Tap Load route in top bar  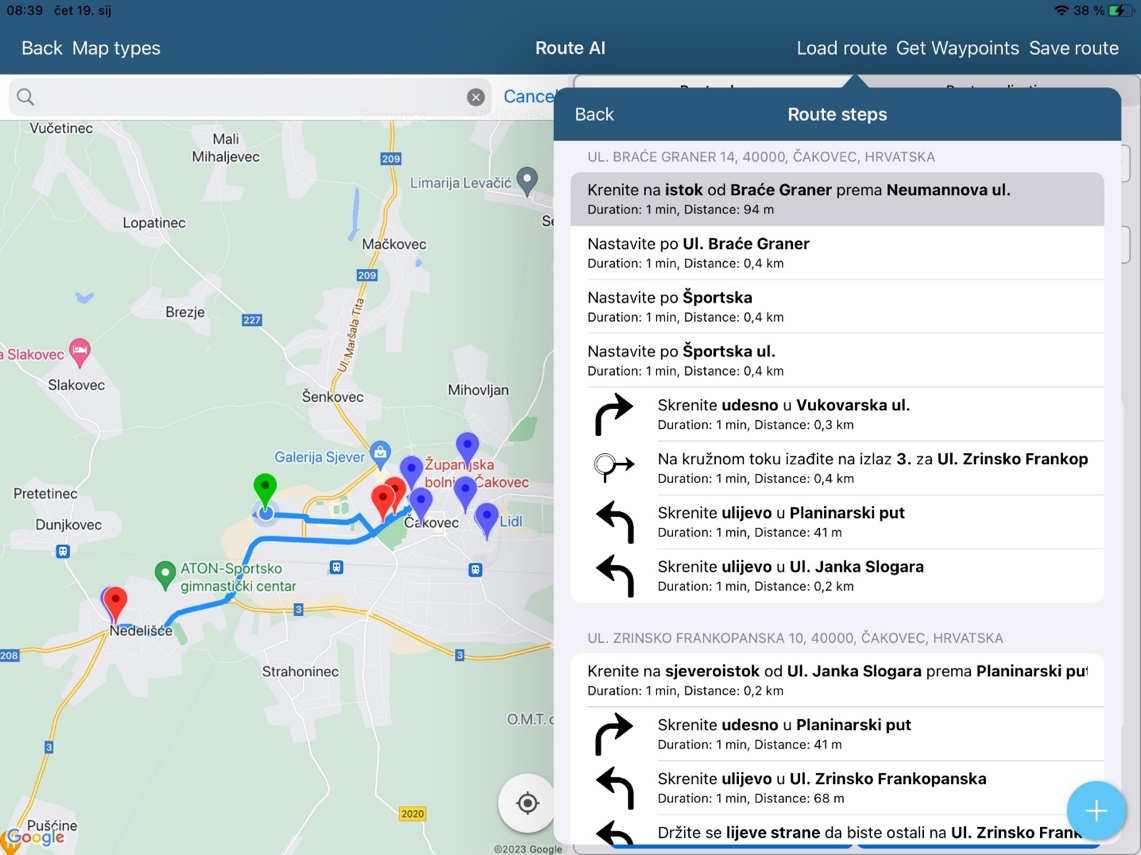point(841,48)
